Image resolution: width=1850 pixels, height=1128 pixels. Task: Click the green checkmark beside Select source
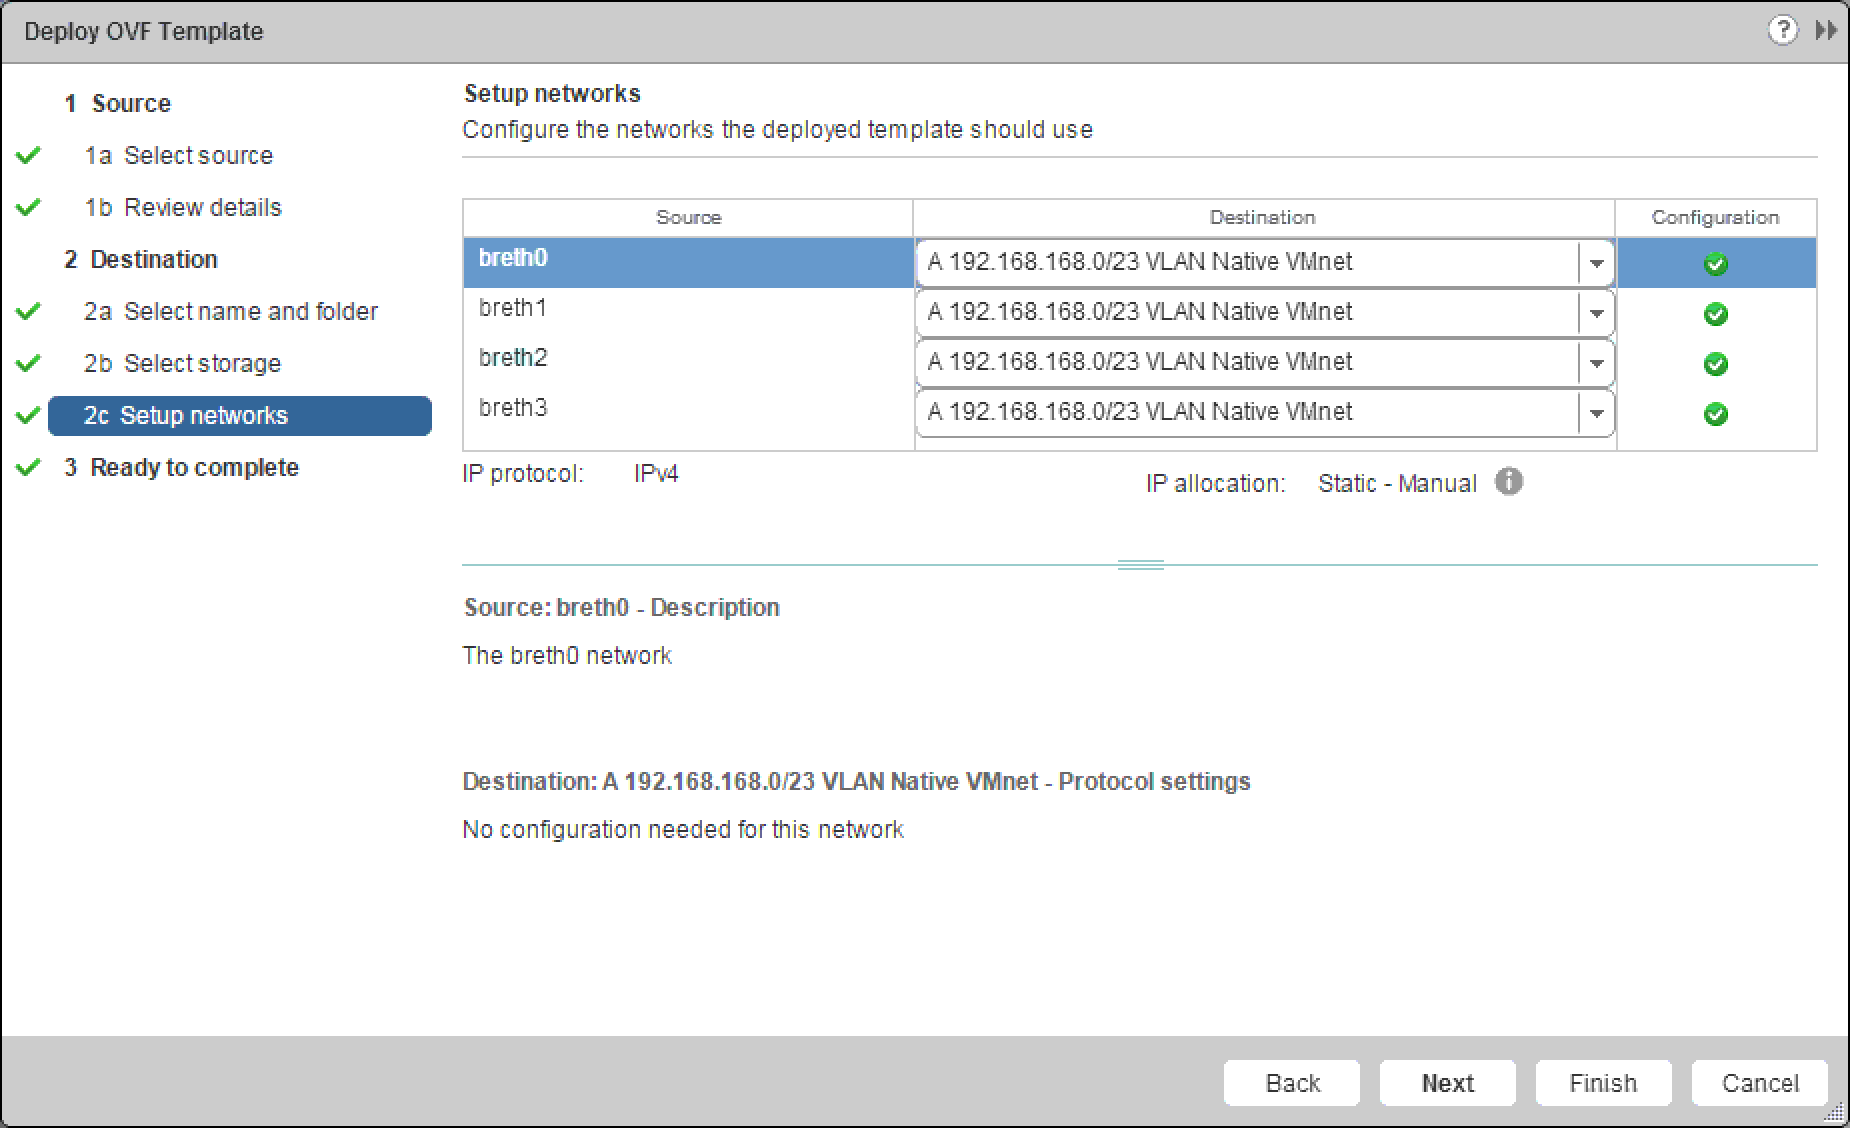click(29, 155)
